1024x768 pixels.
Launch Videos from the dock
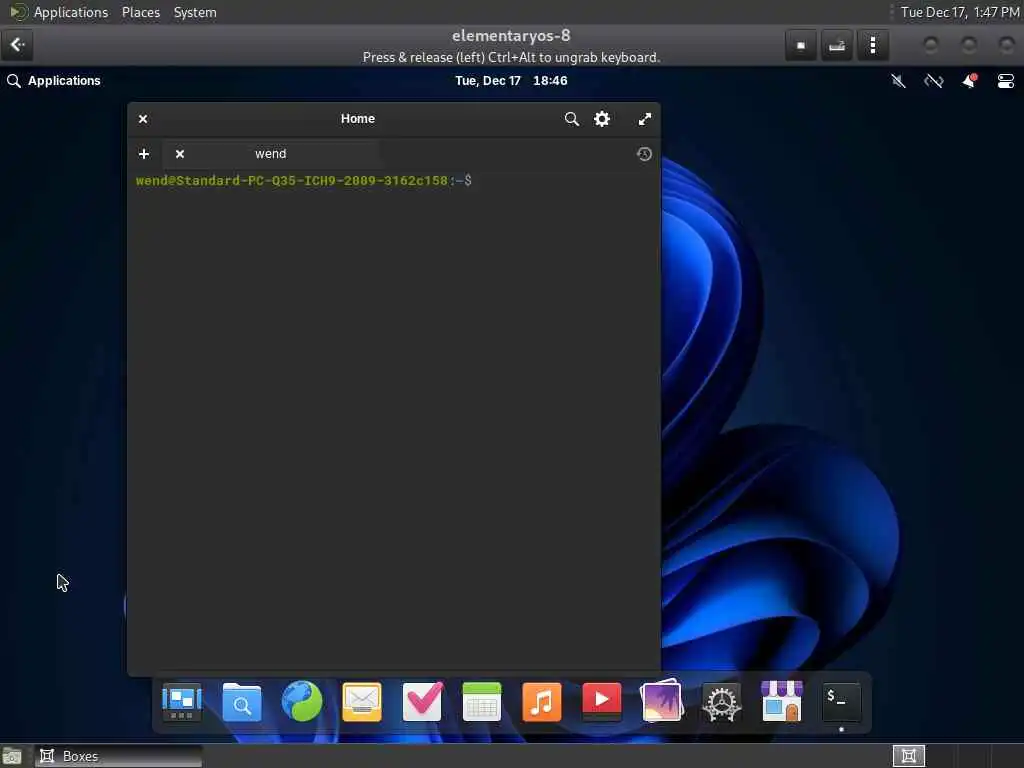point(602,702)
